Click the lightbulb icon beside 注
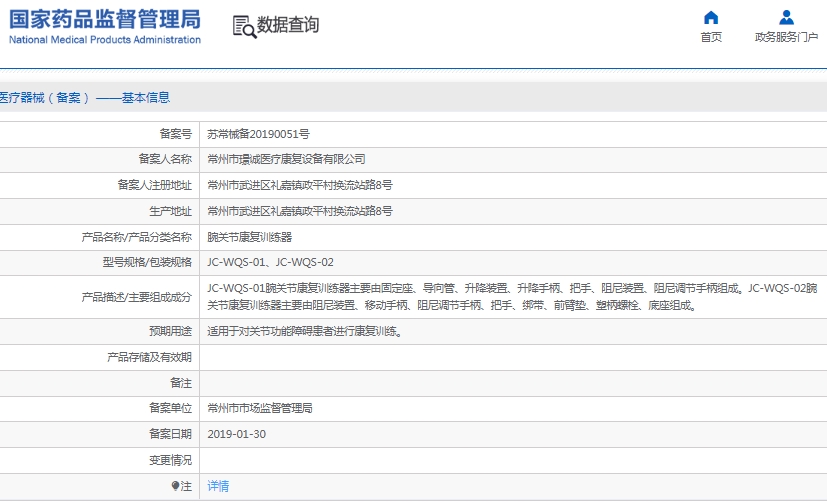The image size is (827, 503). coord(175,486)
